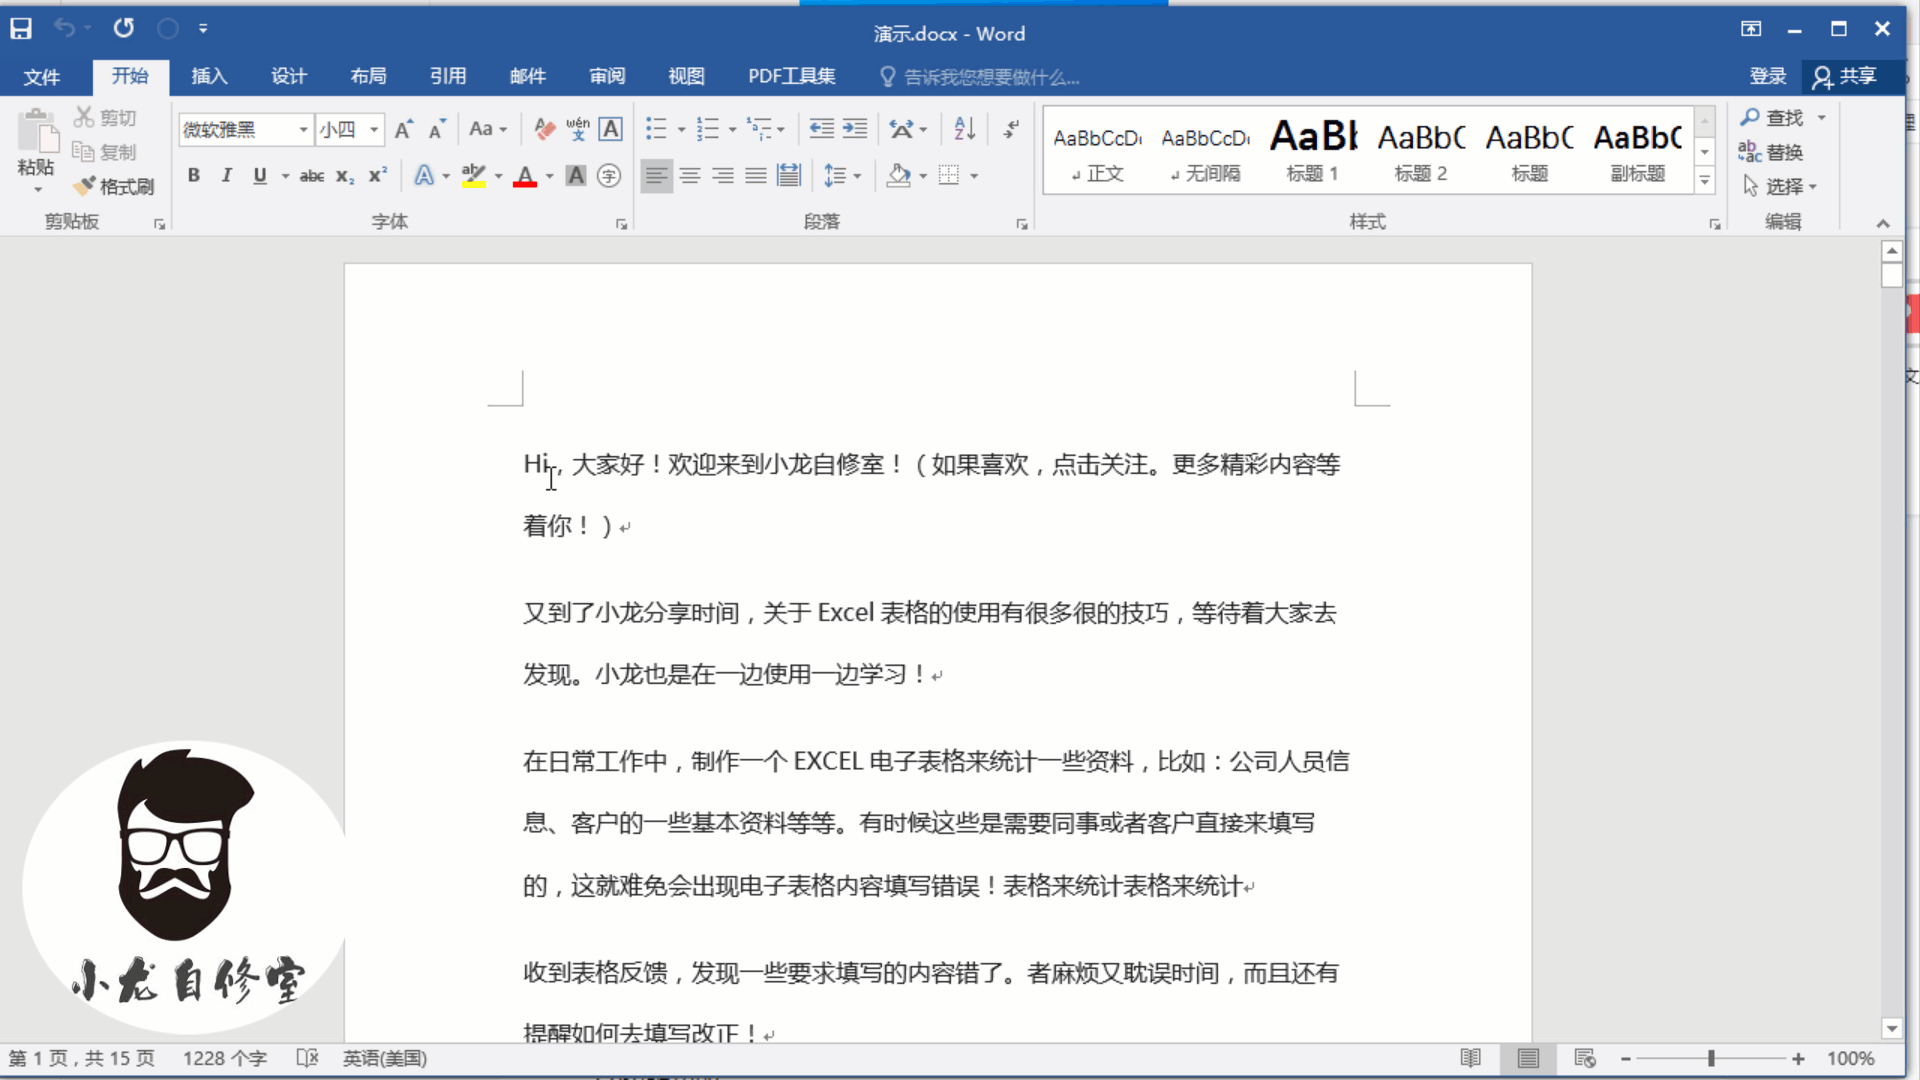
Task: Click the 共享 share button
Action: pyautogui.click(x=1845, y=76)
